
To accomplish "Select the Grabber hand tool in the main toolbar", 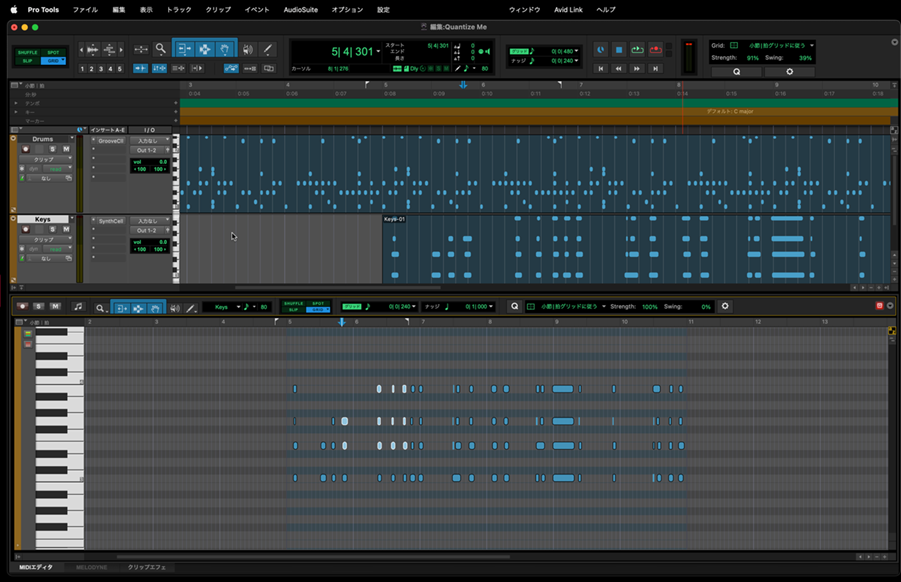I will point(225,49).
